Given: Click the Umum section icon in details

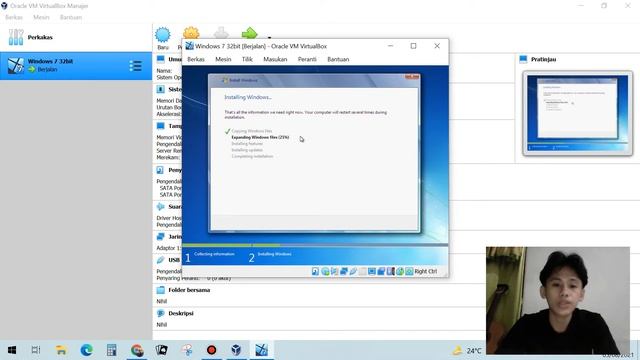Looking at the screenshot, I should pos(160,59).
